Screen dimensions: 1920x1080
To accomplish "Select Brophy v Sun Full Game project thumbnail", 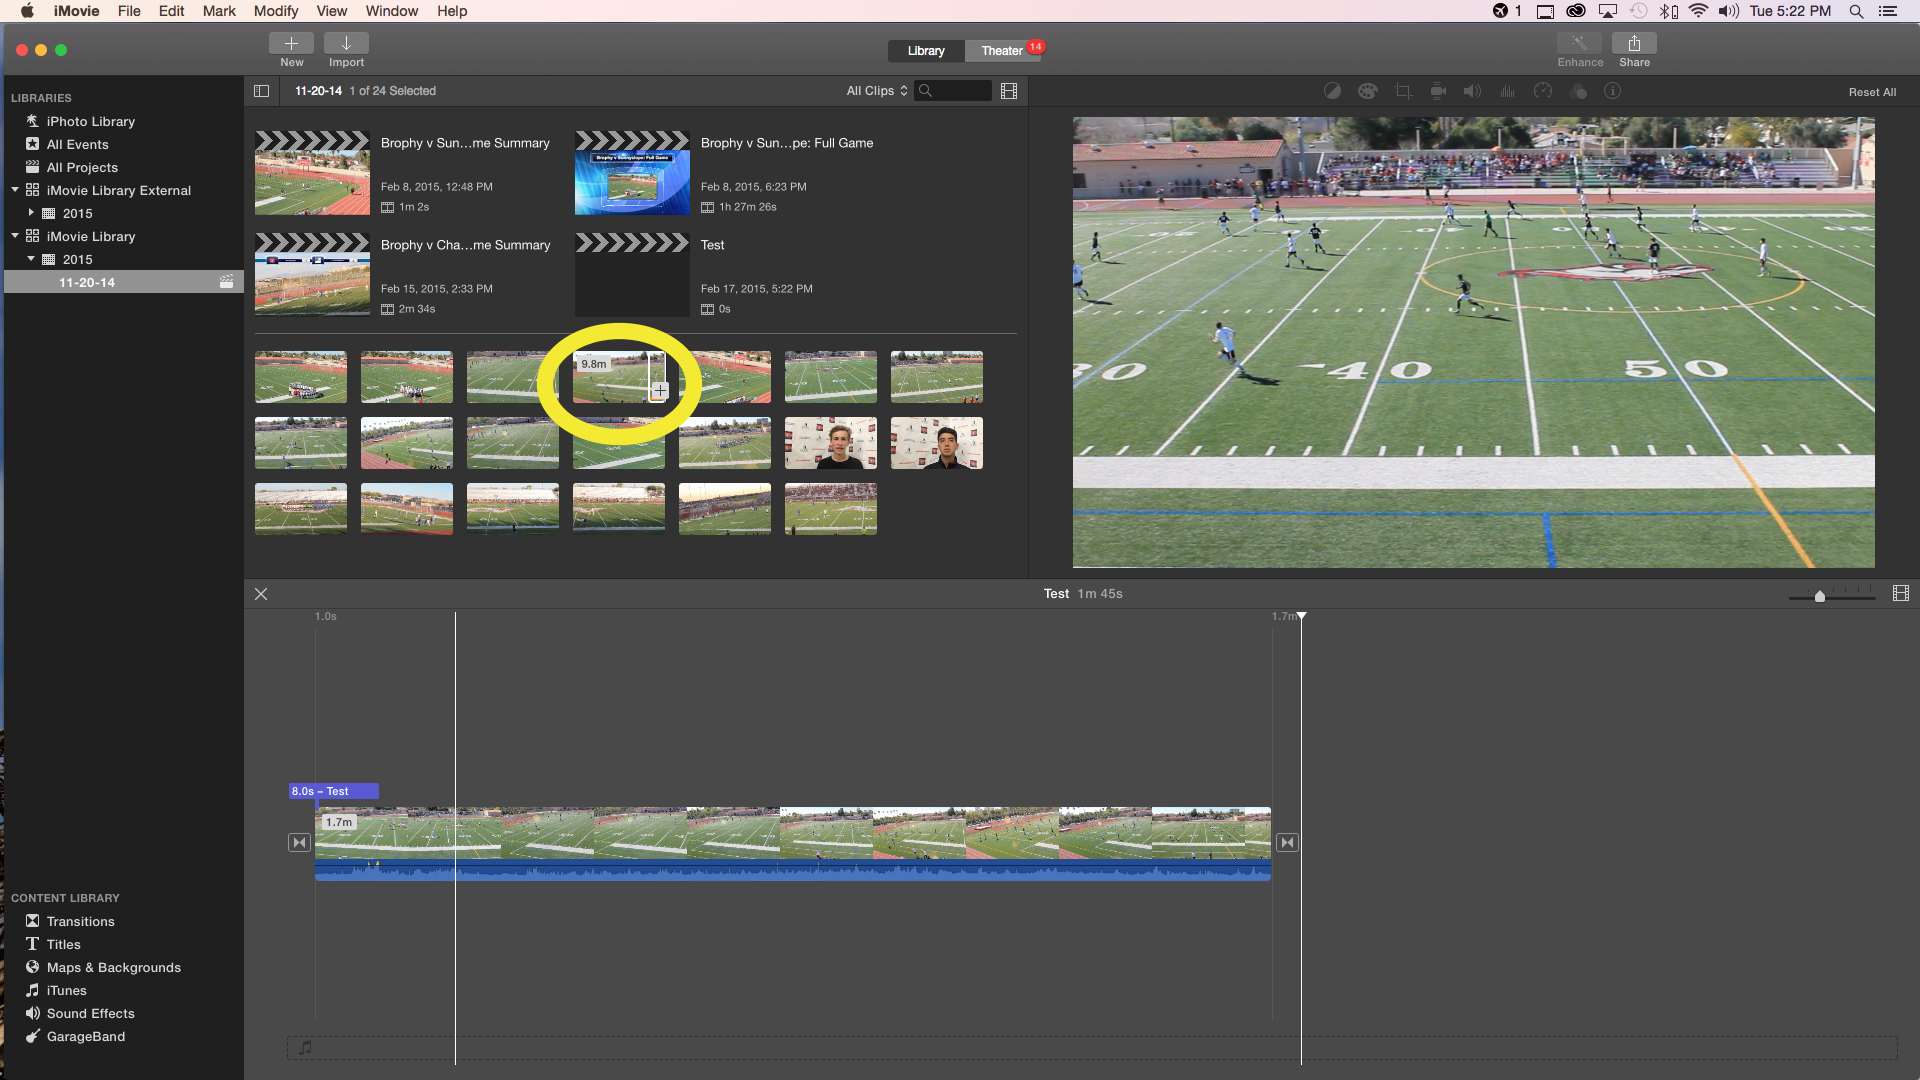I will tap(632, 173).
